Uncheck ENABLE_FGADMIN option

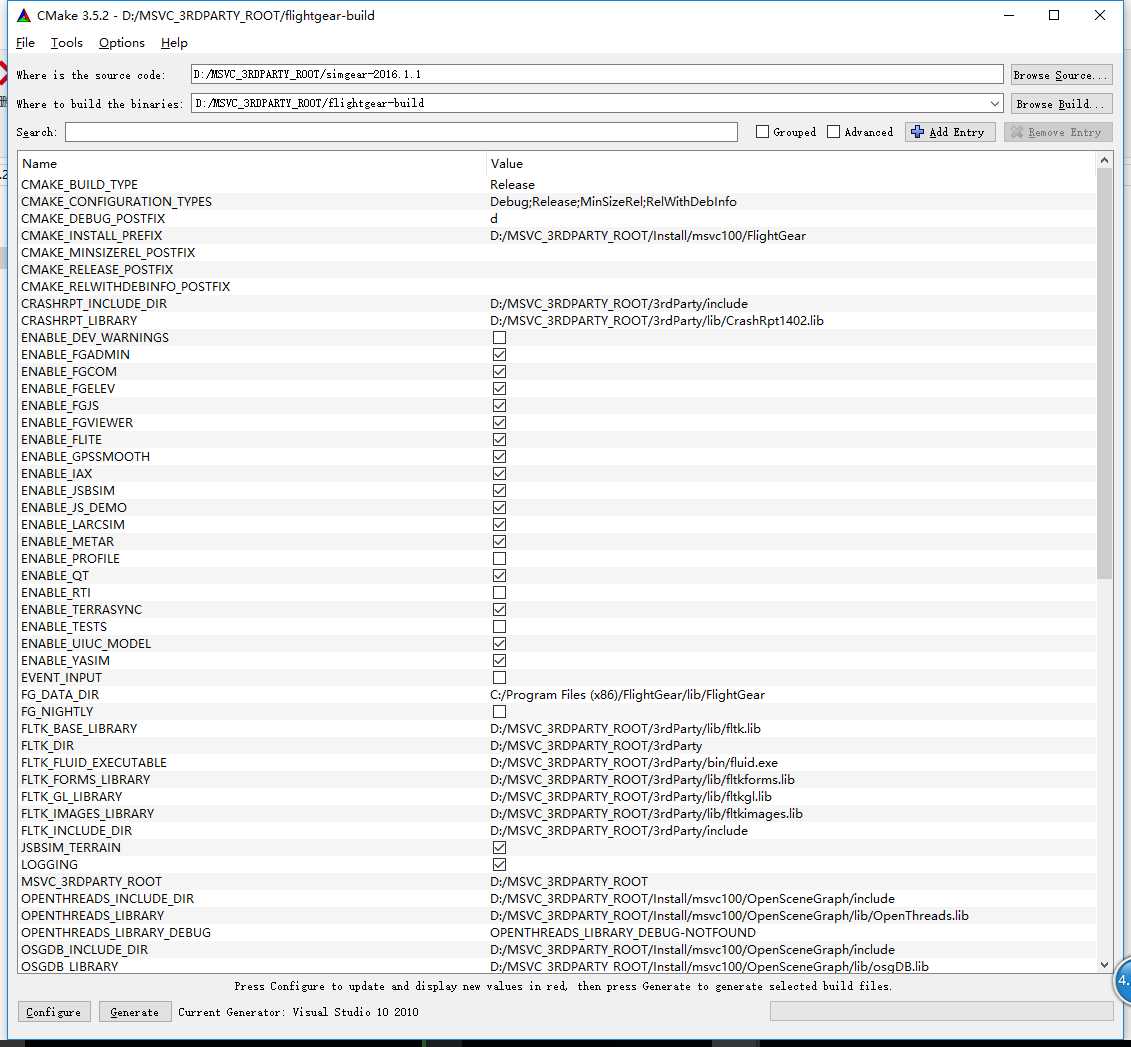point(499,355)
